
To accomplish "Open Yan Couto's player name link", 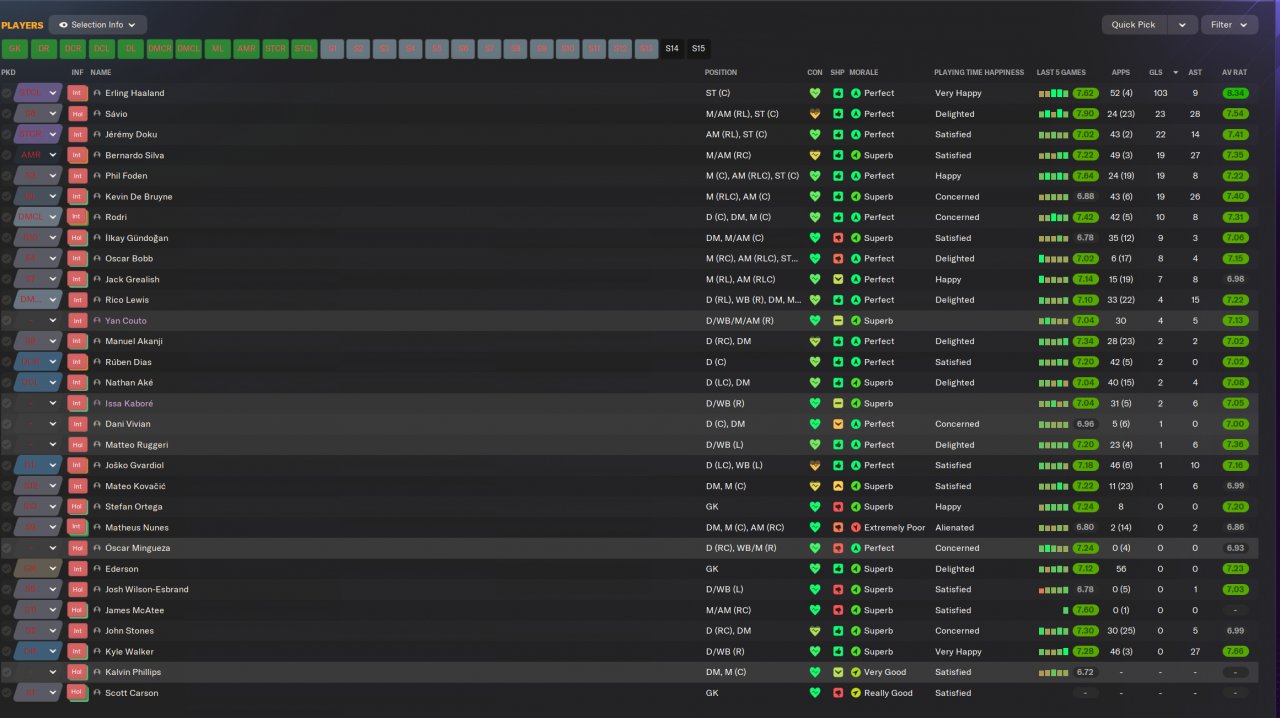I will [x=126, y=321].
